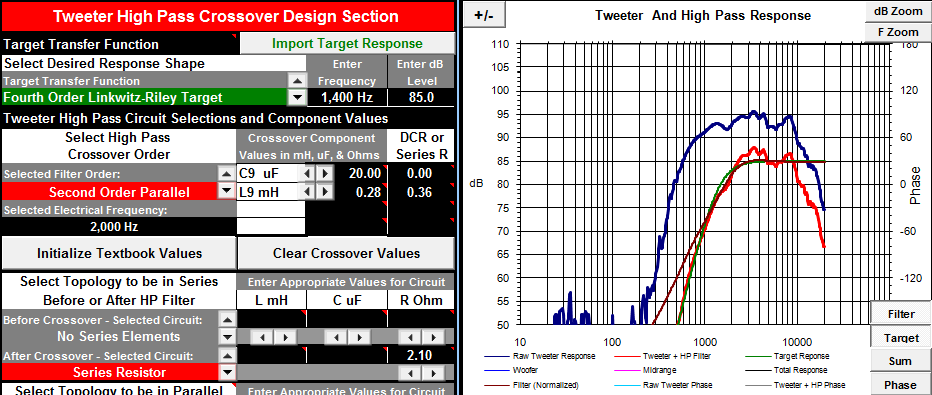
Task: Click the R Ohm scrollbar right arrow
Action: pos(433,337)
